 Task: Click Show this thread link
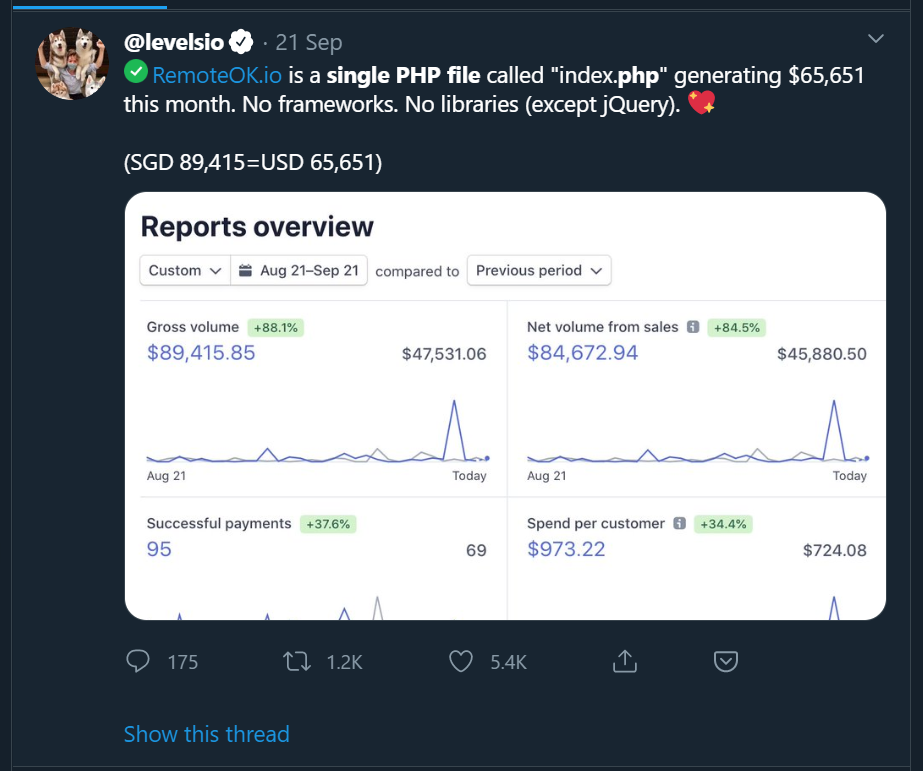207,734
